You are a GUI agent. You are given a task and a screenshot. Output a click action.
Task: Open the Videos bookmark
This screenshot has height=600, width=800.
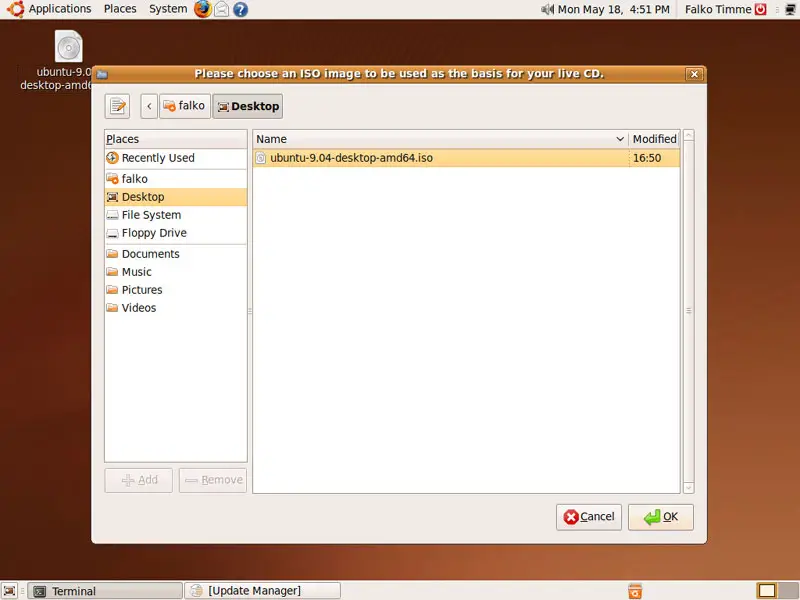pos(176,308)
